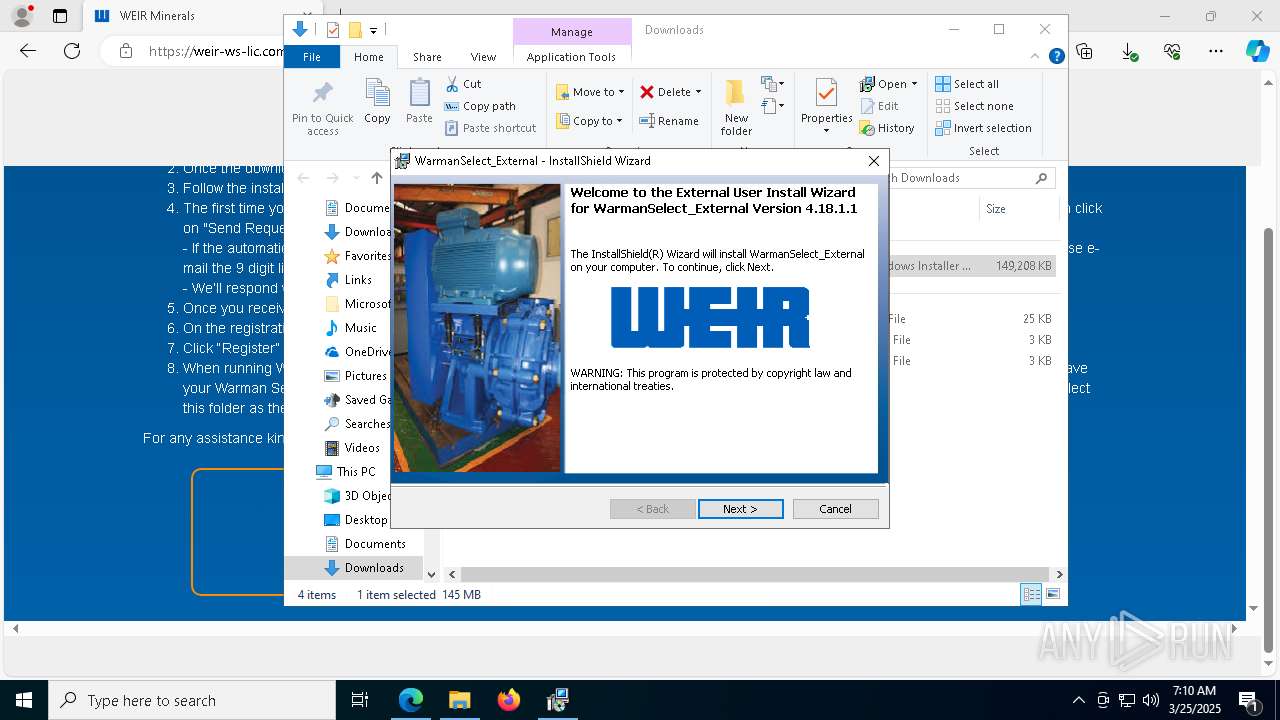
Task: Click the Size column header
Action: click(996, 209)
